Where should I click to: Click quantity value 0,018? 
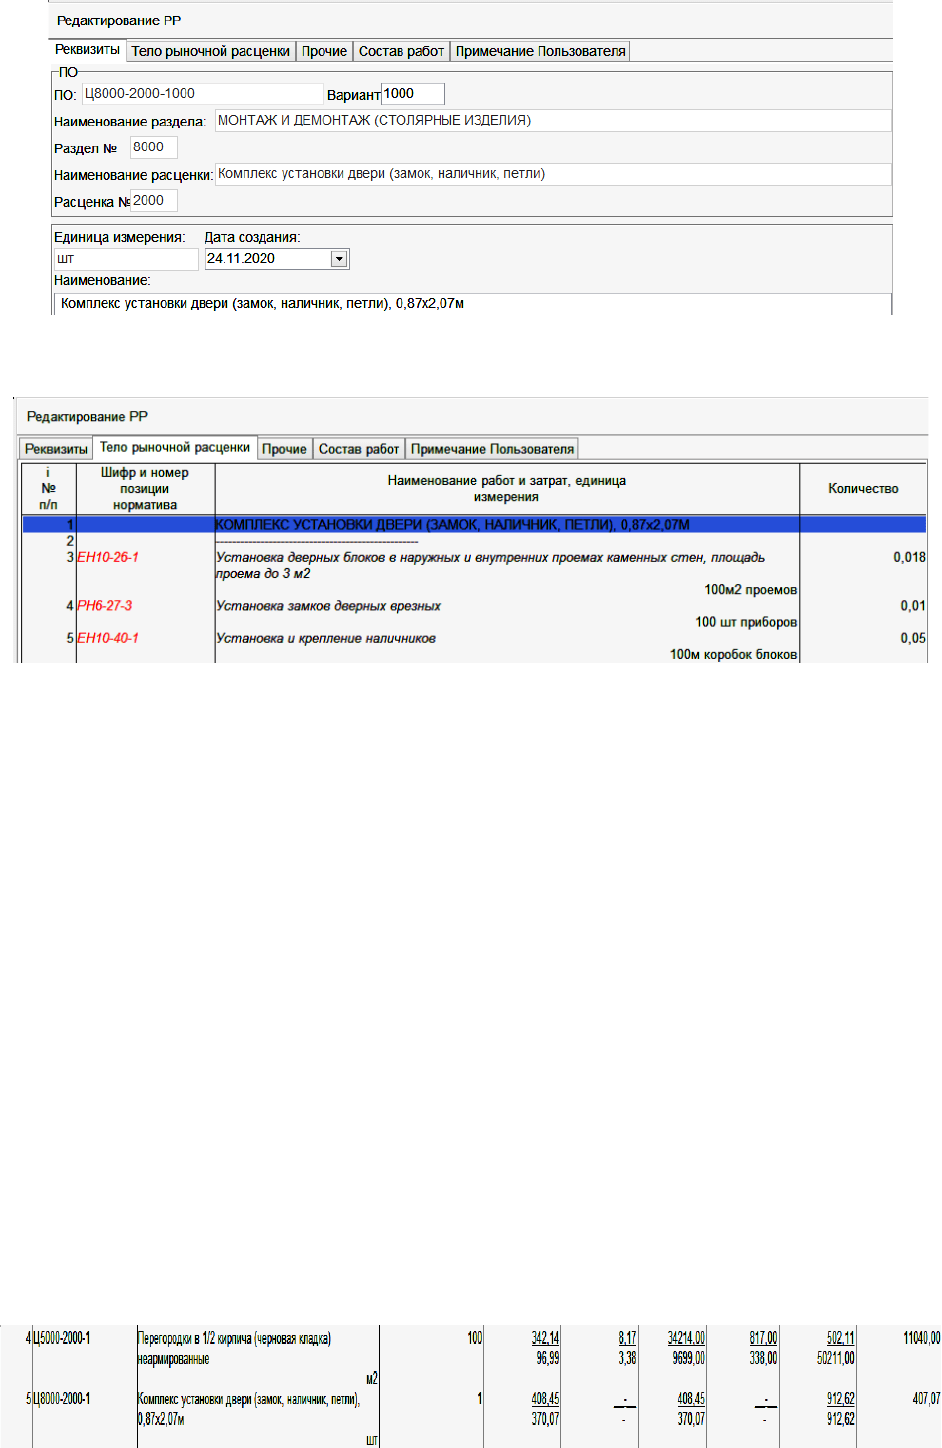[909, 557]
